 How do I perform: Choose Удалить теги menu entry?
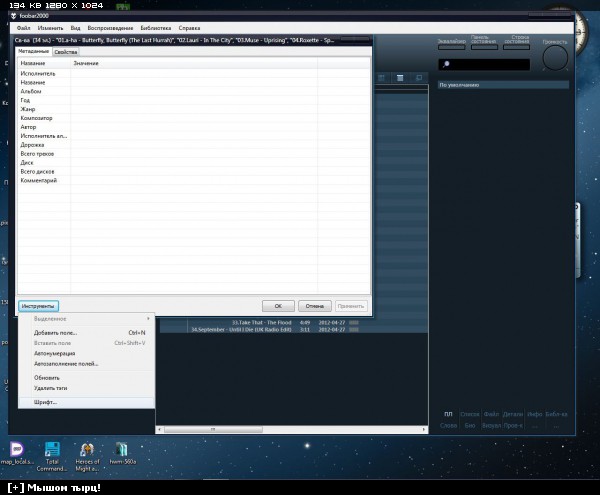86,388
